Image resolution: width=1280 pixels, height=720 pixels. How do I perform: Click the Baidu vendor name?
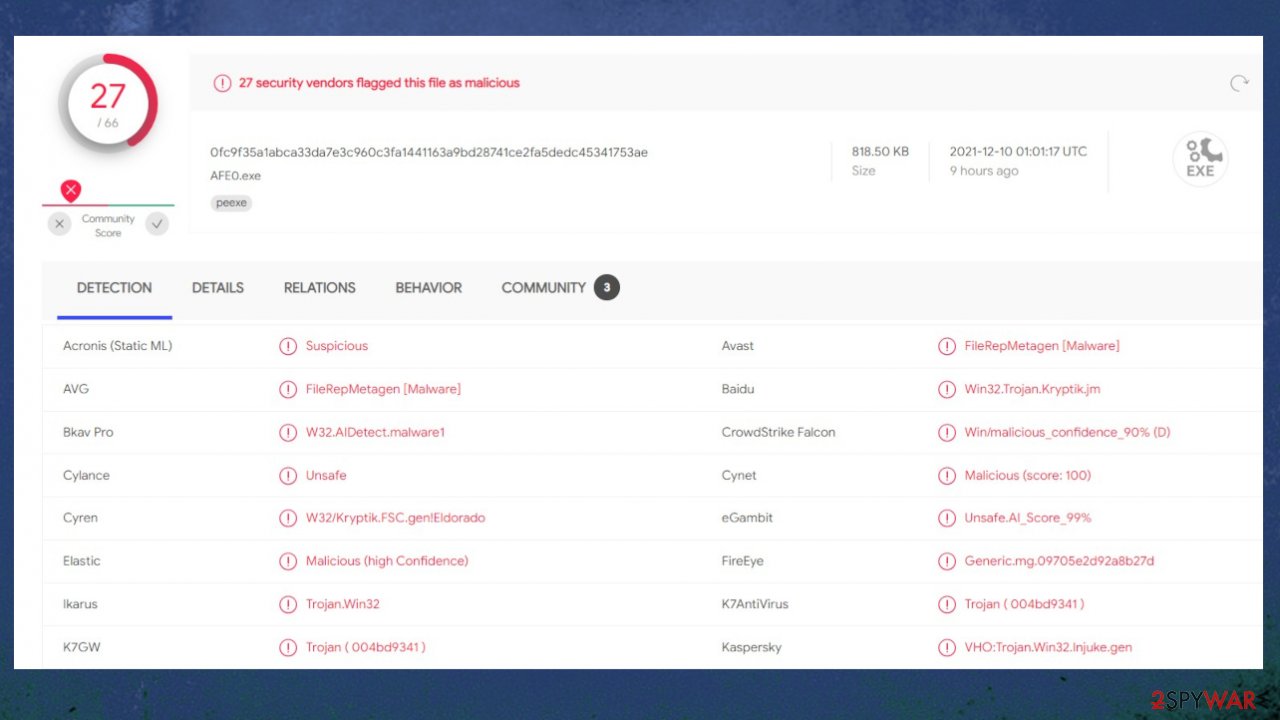point(738,389)
